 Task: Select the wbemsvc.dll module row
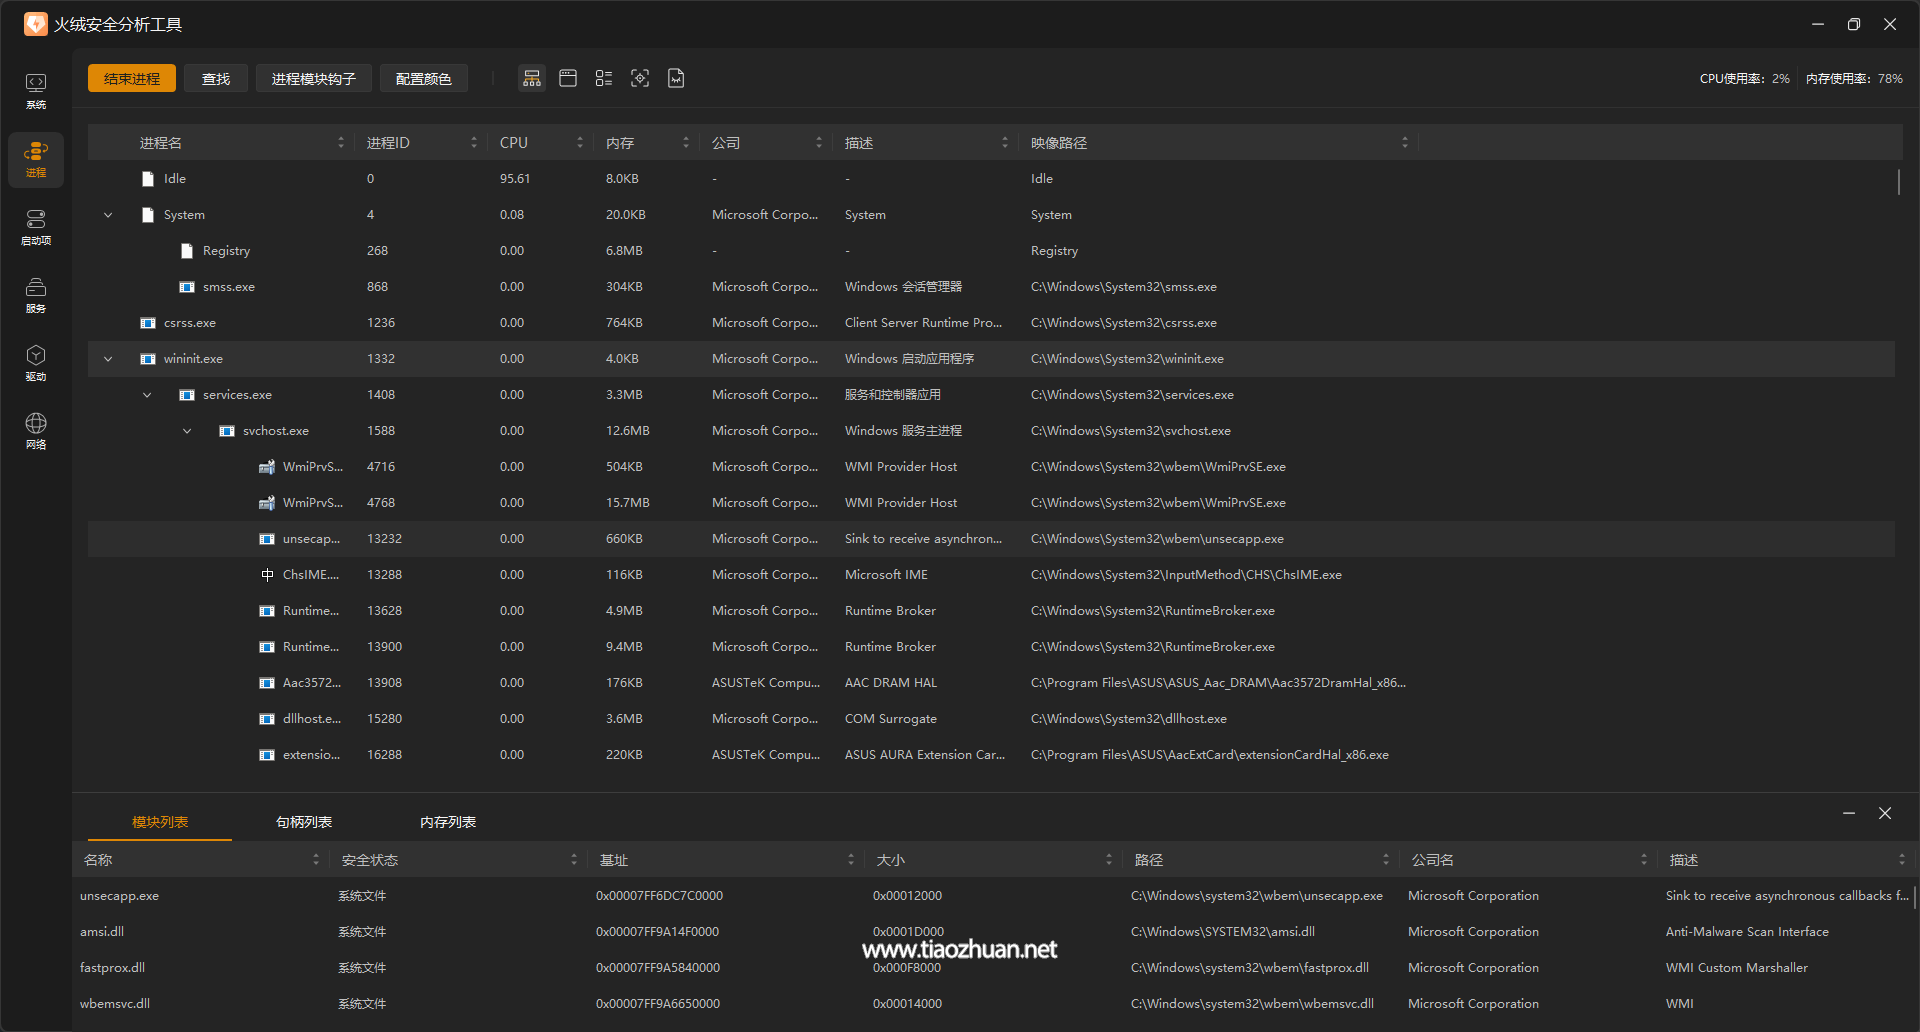pyautogui.click(x=991, y=1004)
